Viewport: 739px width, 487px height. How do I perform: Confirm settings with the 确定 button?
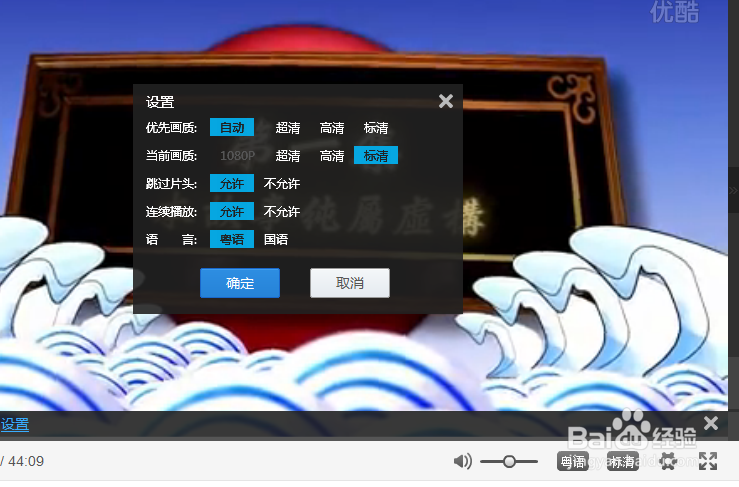click(x=240, y=283)
